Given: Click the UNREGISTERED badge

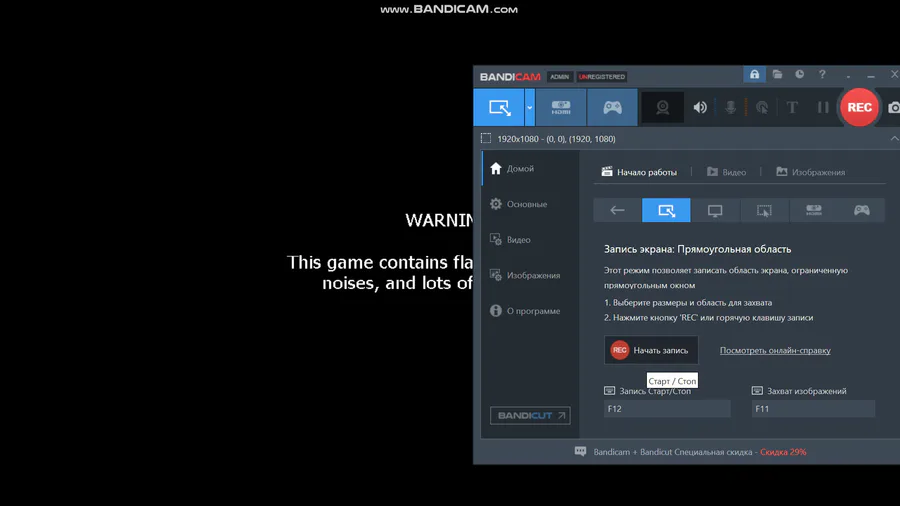Looking at the screenshot, I should coord(602,77).
